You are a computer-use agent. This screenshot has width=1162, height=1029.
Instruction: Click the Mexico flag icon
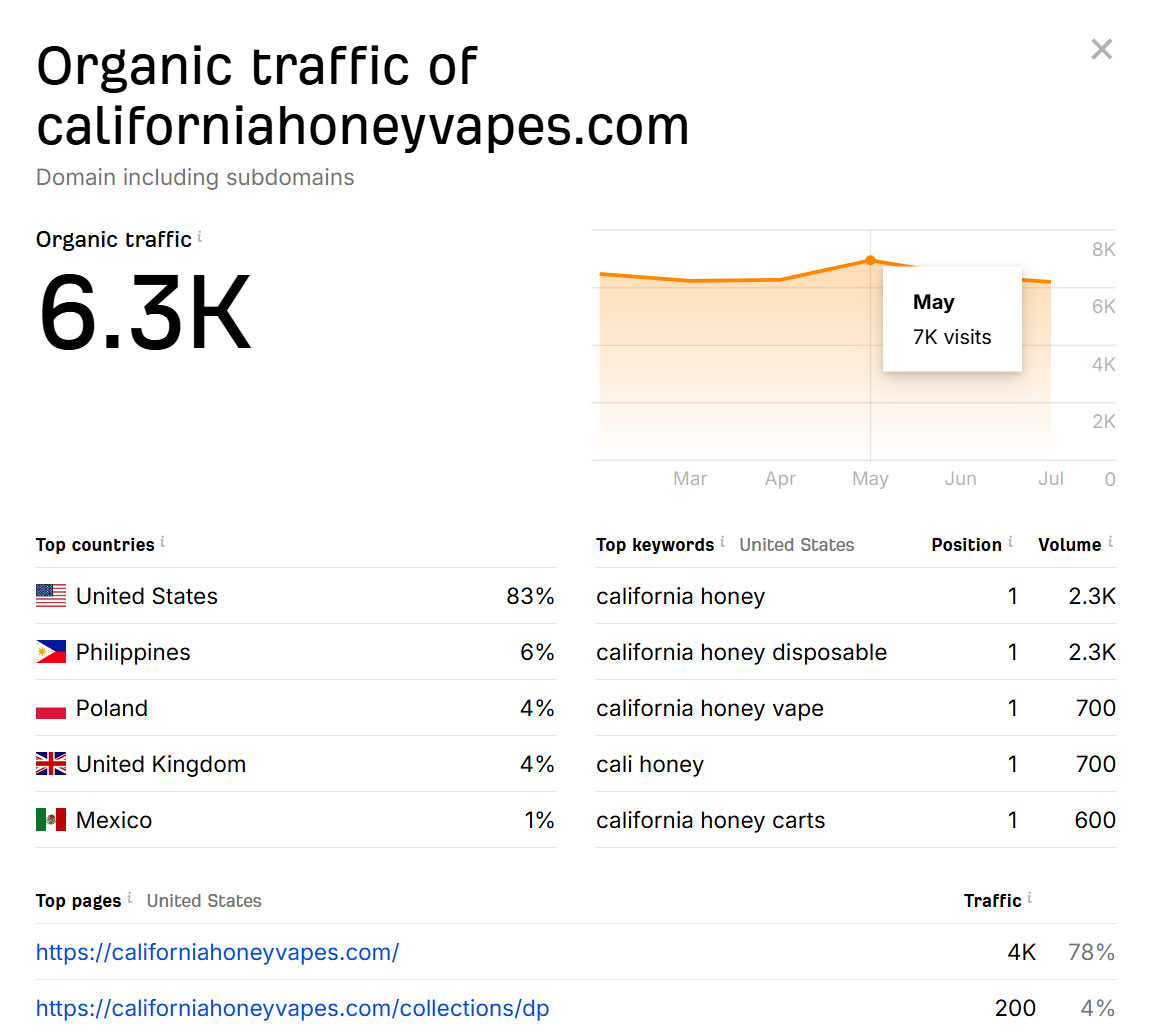point(51,820)
